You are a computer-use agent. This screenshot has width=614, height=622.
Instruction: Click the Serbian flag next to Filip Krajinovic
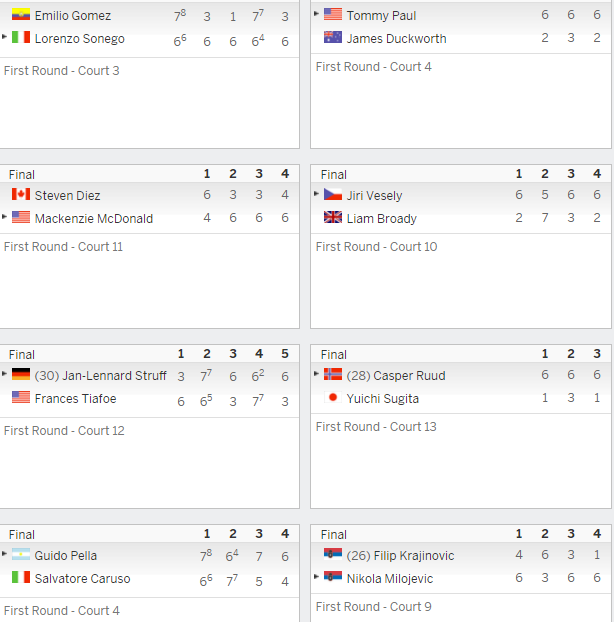click(333, 554)
